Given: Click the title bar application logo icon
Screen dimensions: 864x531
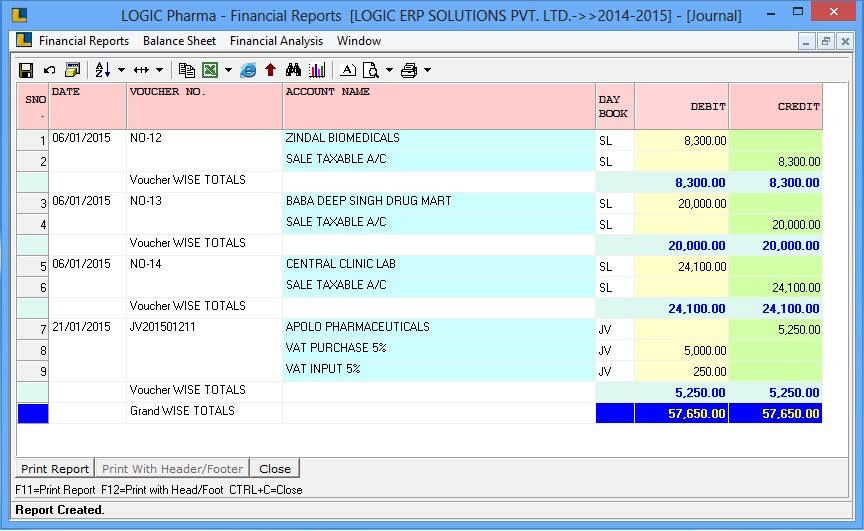Looking at the screenshot, I should point(19,15).
